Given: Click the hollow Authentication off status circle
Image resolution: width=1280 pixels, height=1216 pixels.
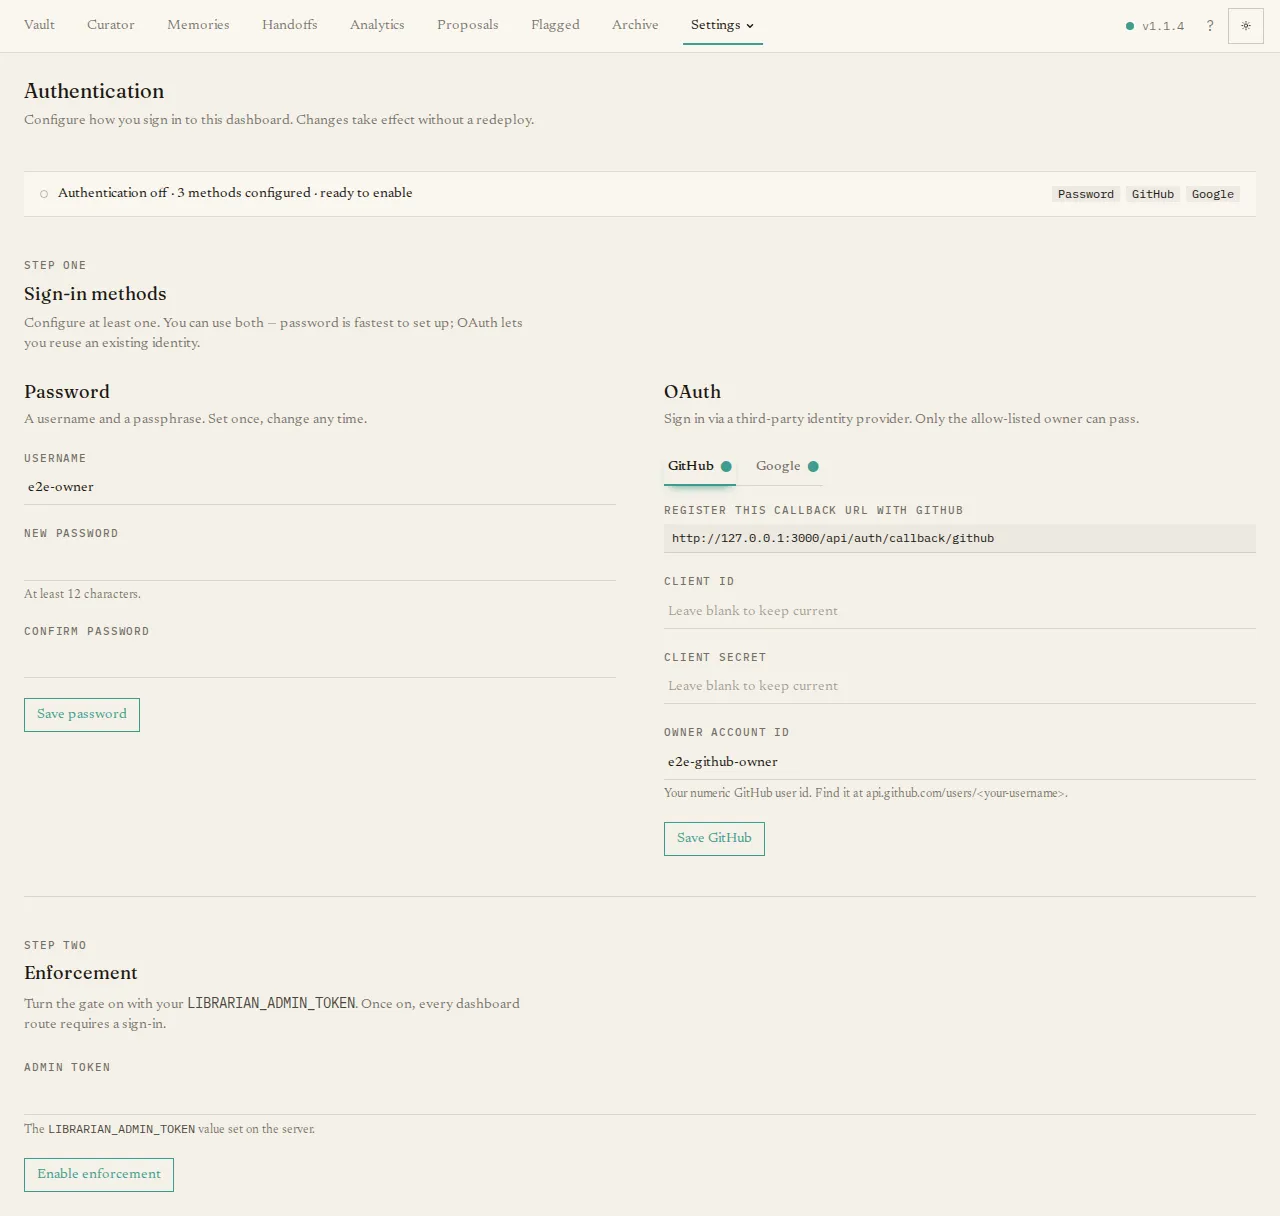Looking at the screenshot, I should (44, 194).
